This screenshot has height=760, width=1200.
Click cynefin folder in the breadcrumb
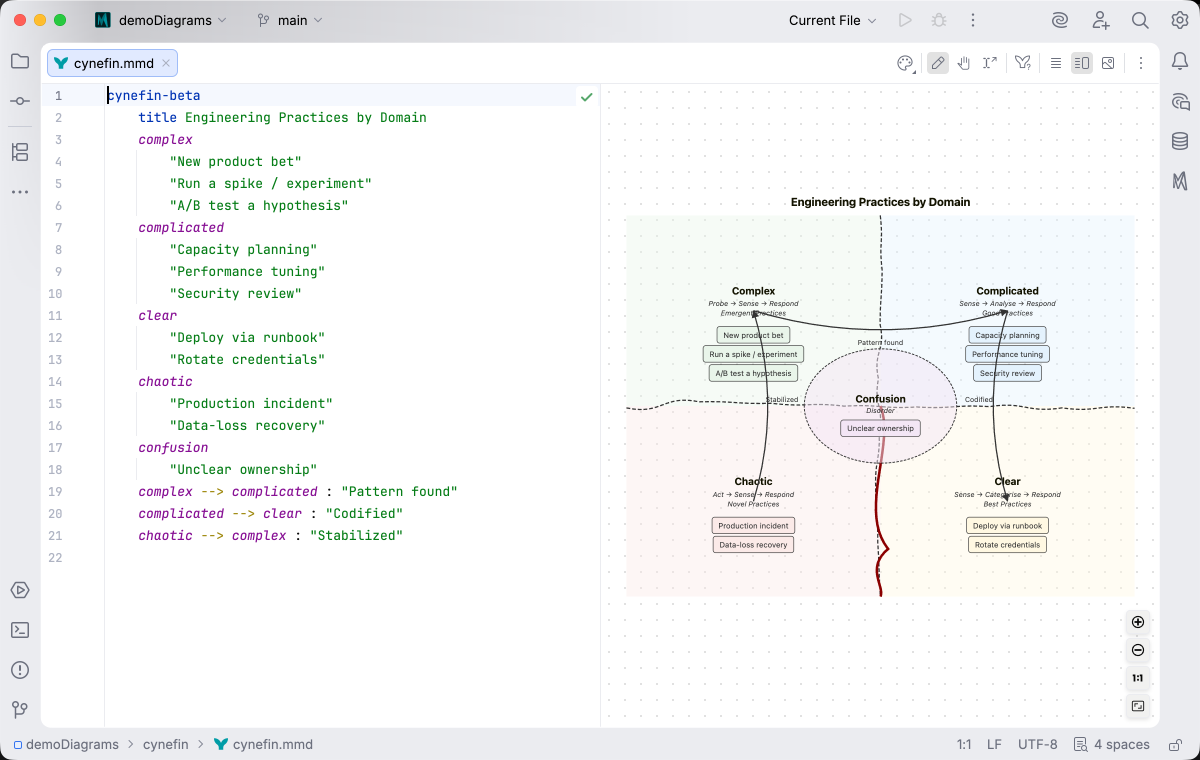point(166,744)
